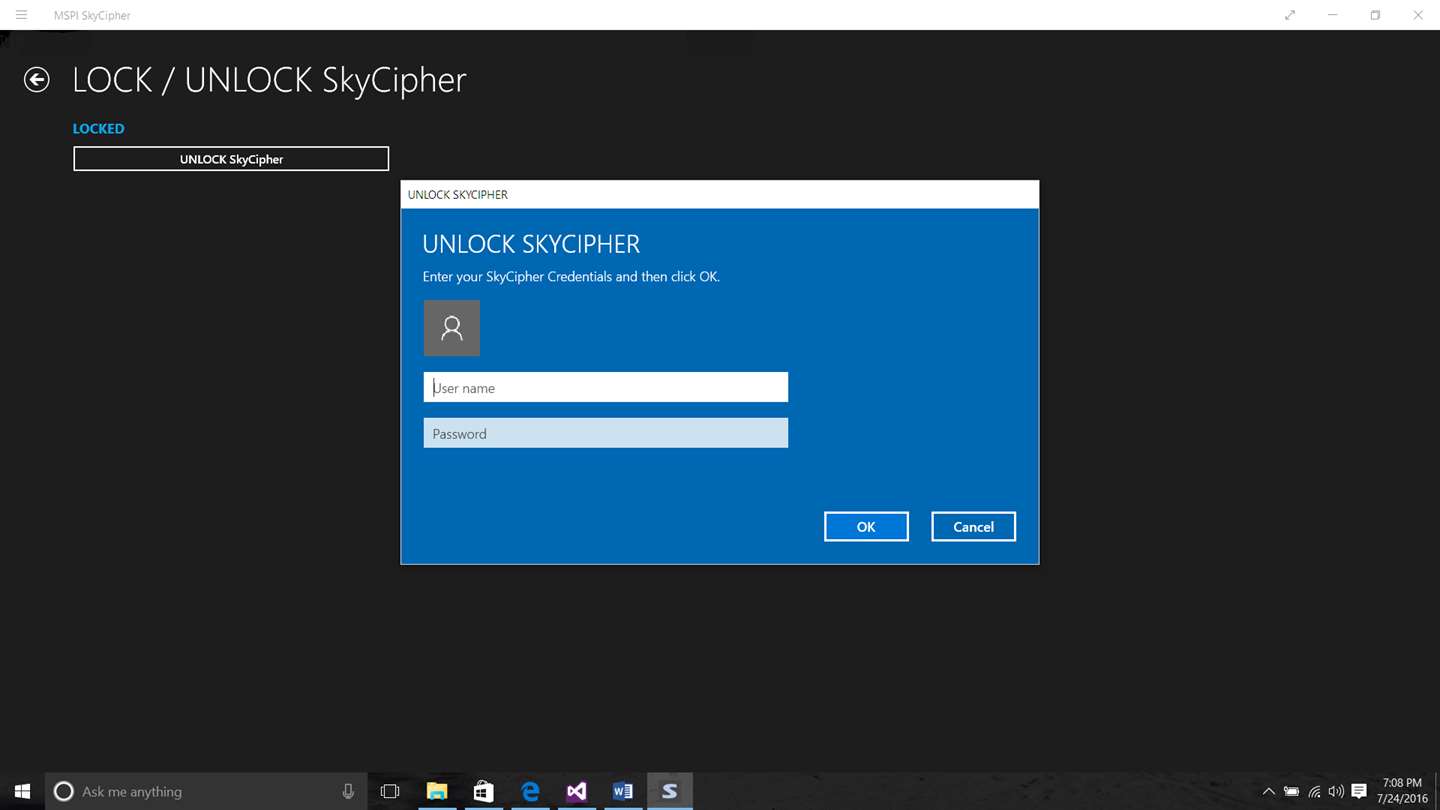This screenshot has width=1440, height=810.
Task: Minimize the MSPI SkyCipher window
Action: (1333, 15)
